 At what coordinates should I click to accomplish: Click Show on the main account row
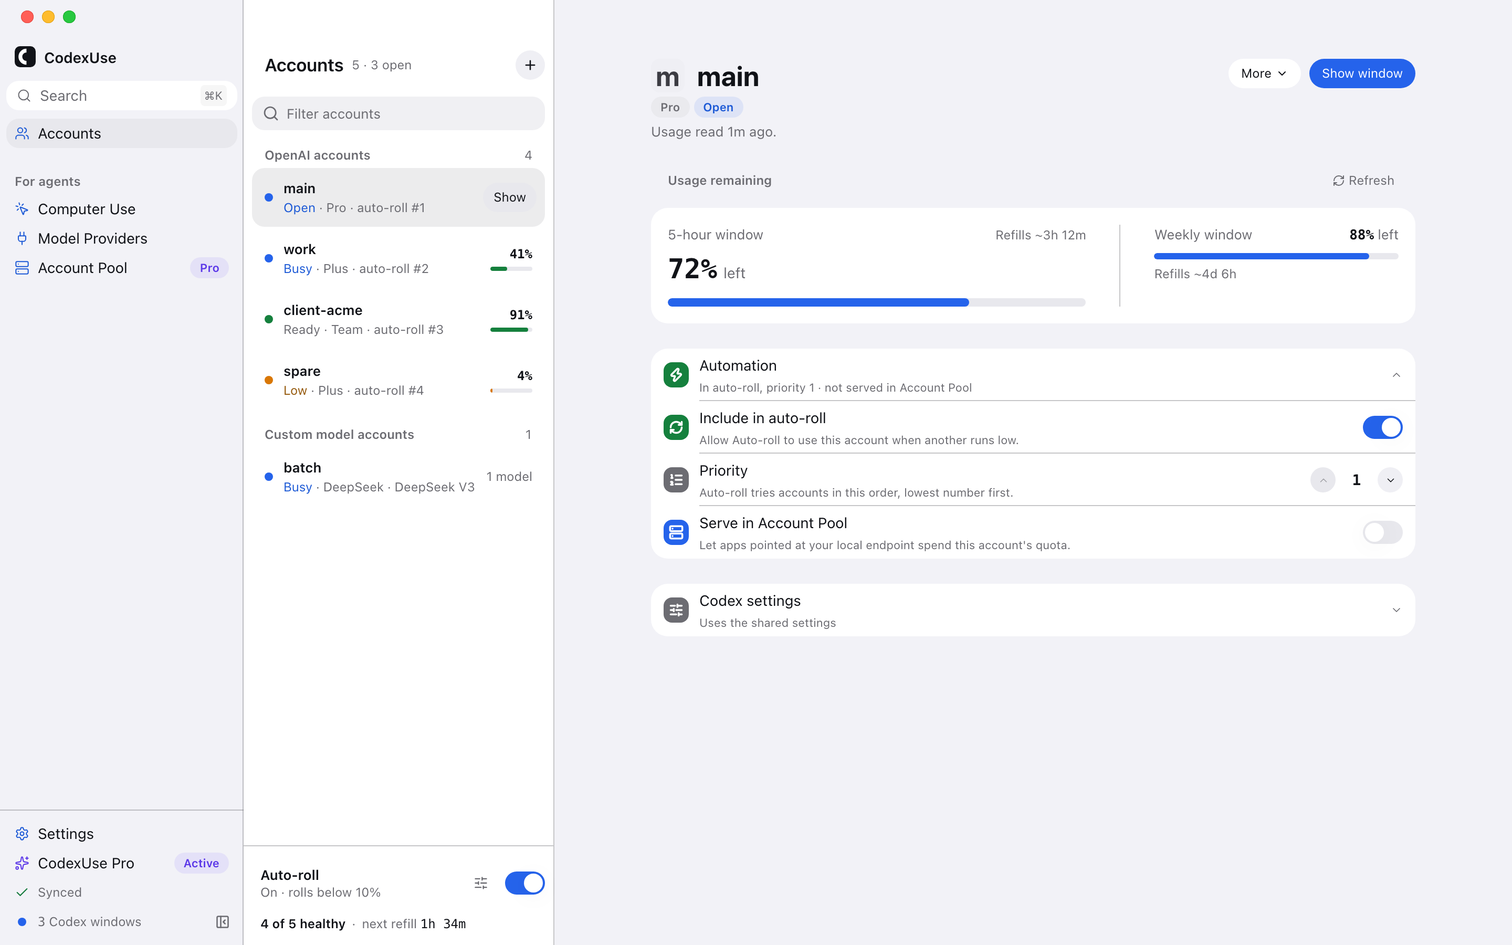pyautogui.click(x=509, y=198)
